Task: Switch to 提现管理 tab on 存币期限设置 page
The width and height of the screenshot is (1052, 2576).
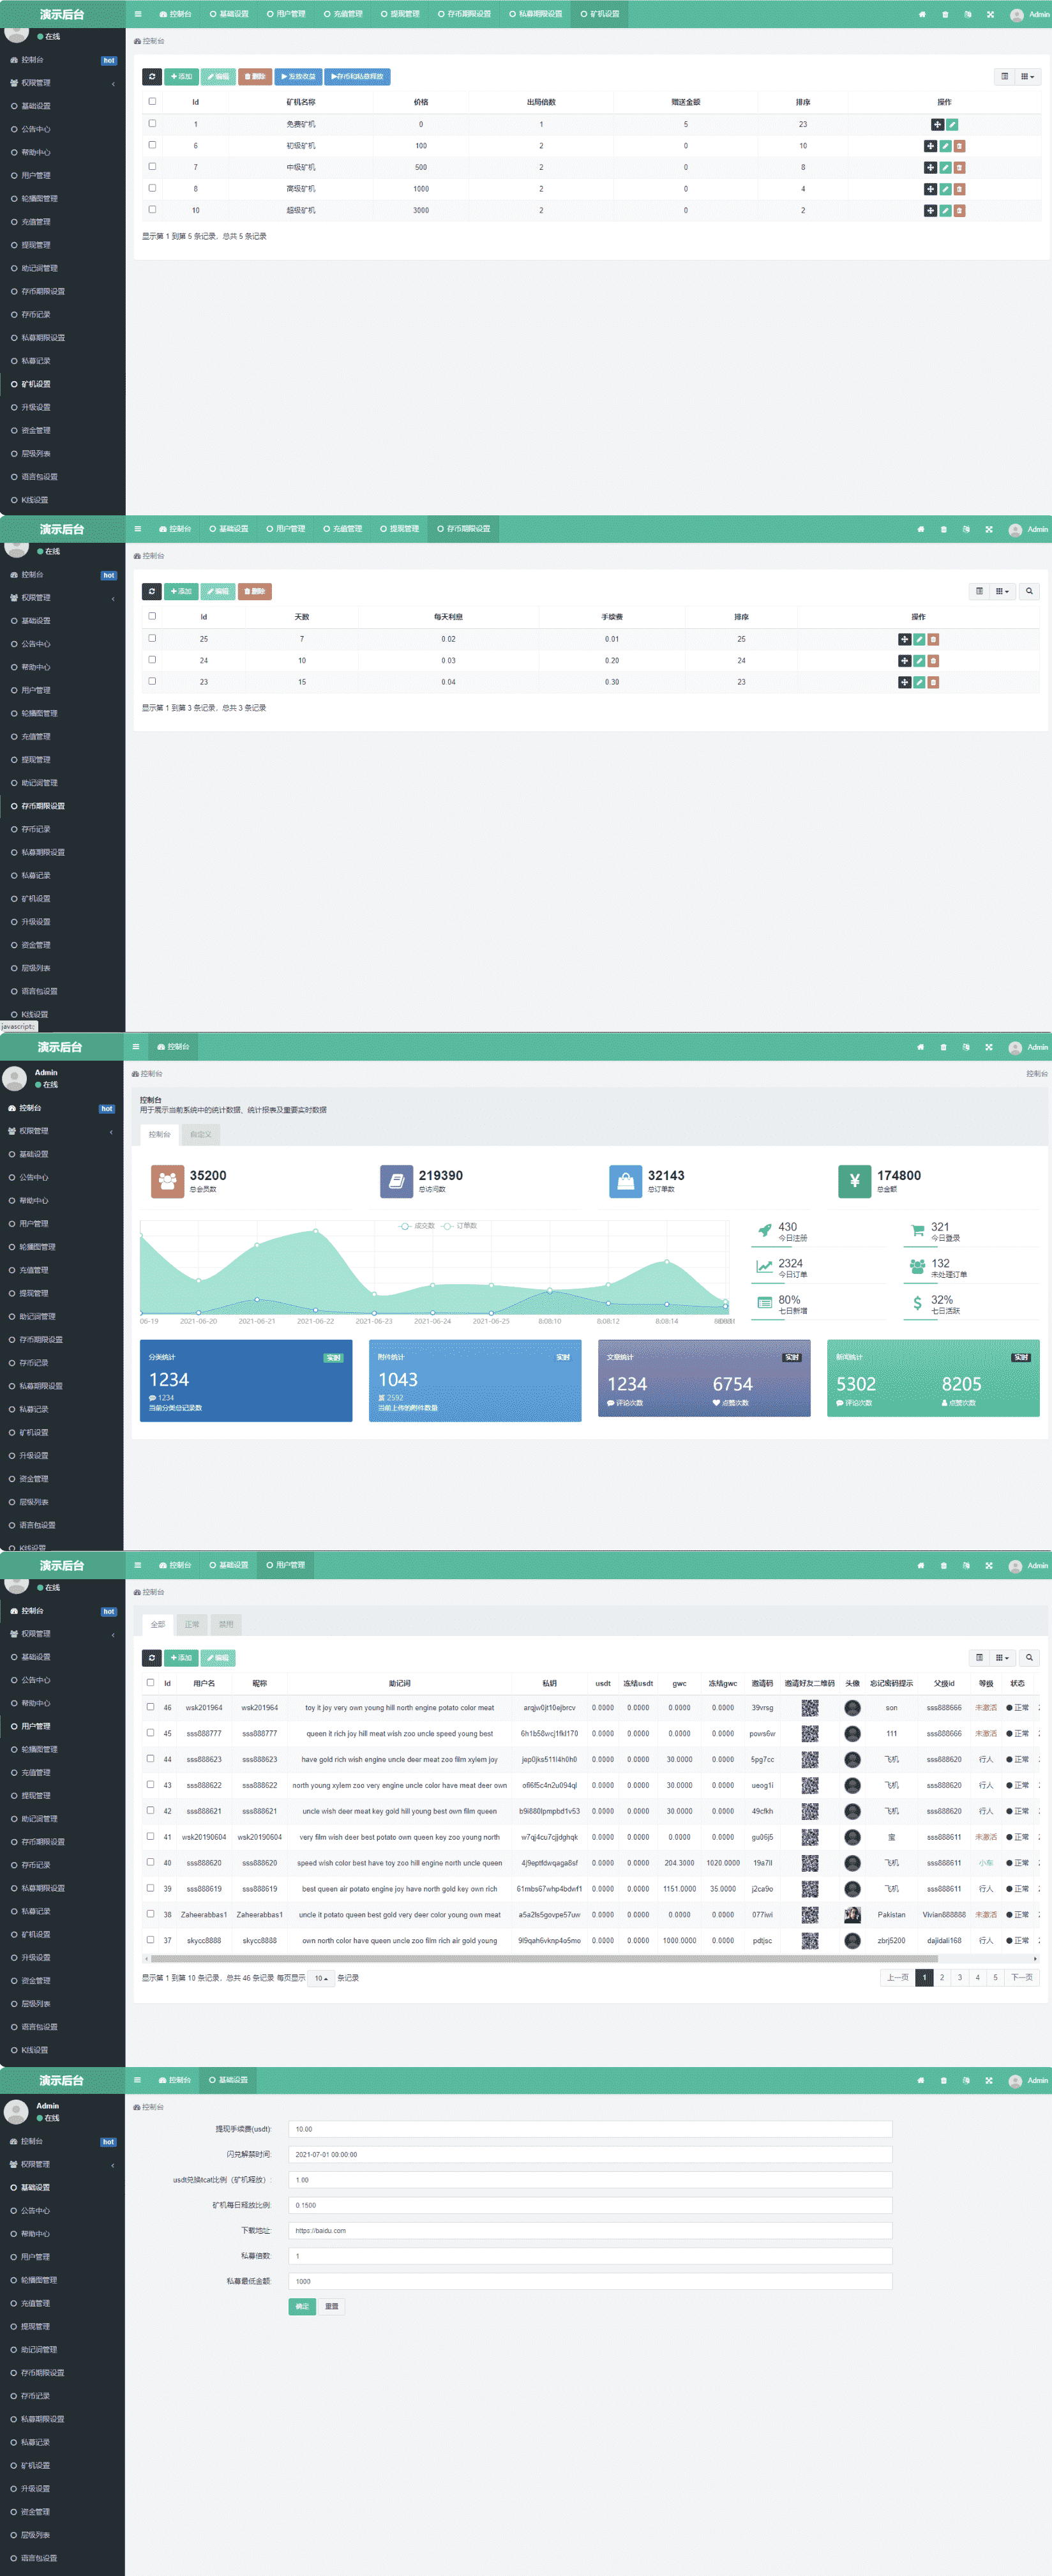Action: coord(399,529)
